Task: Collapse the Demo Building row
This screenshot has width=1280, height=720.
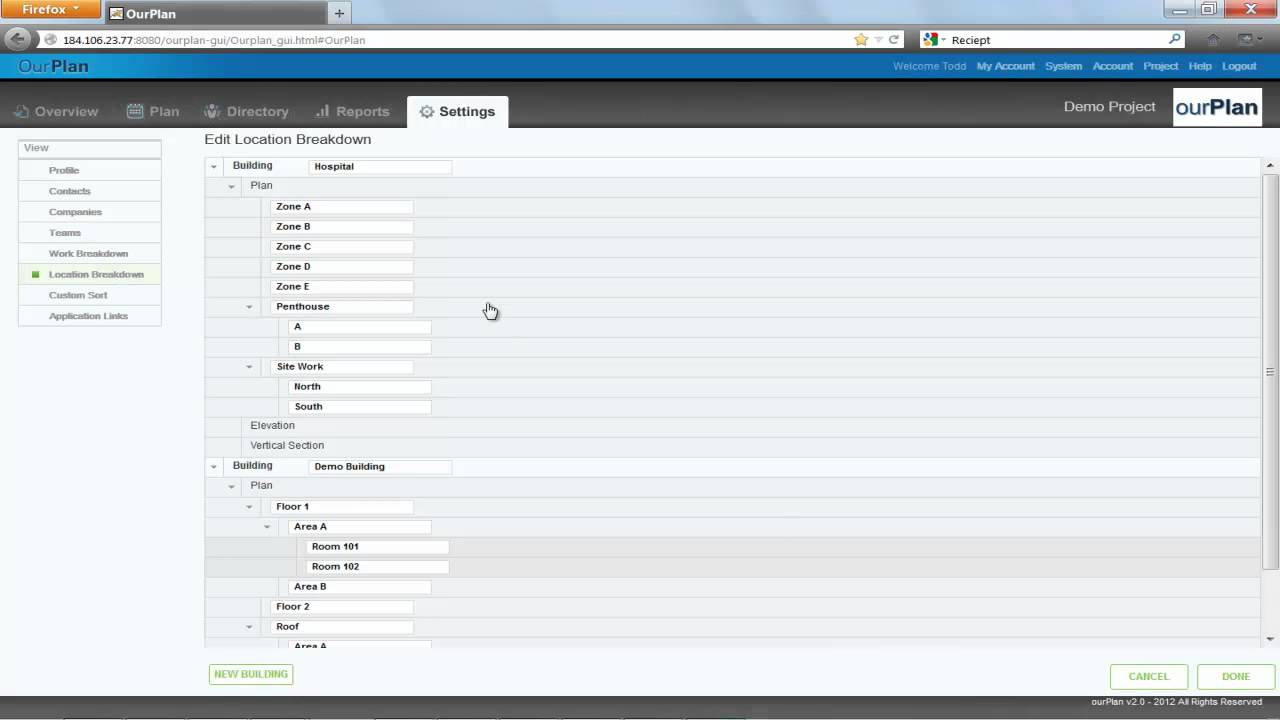Action: tap(213, 467)
